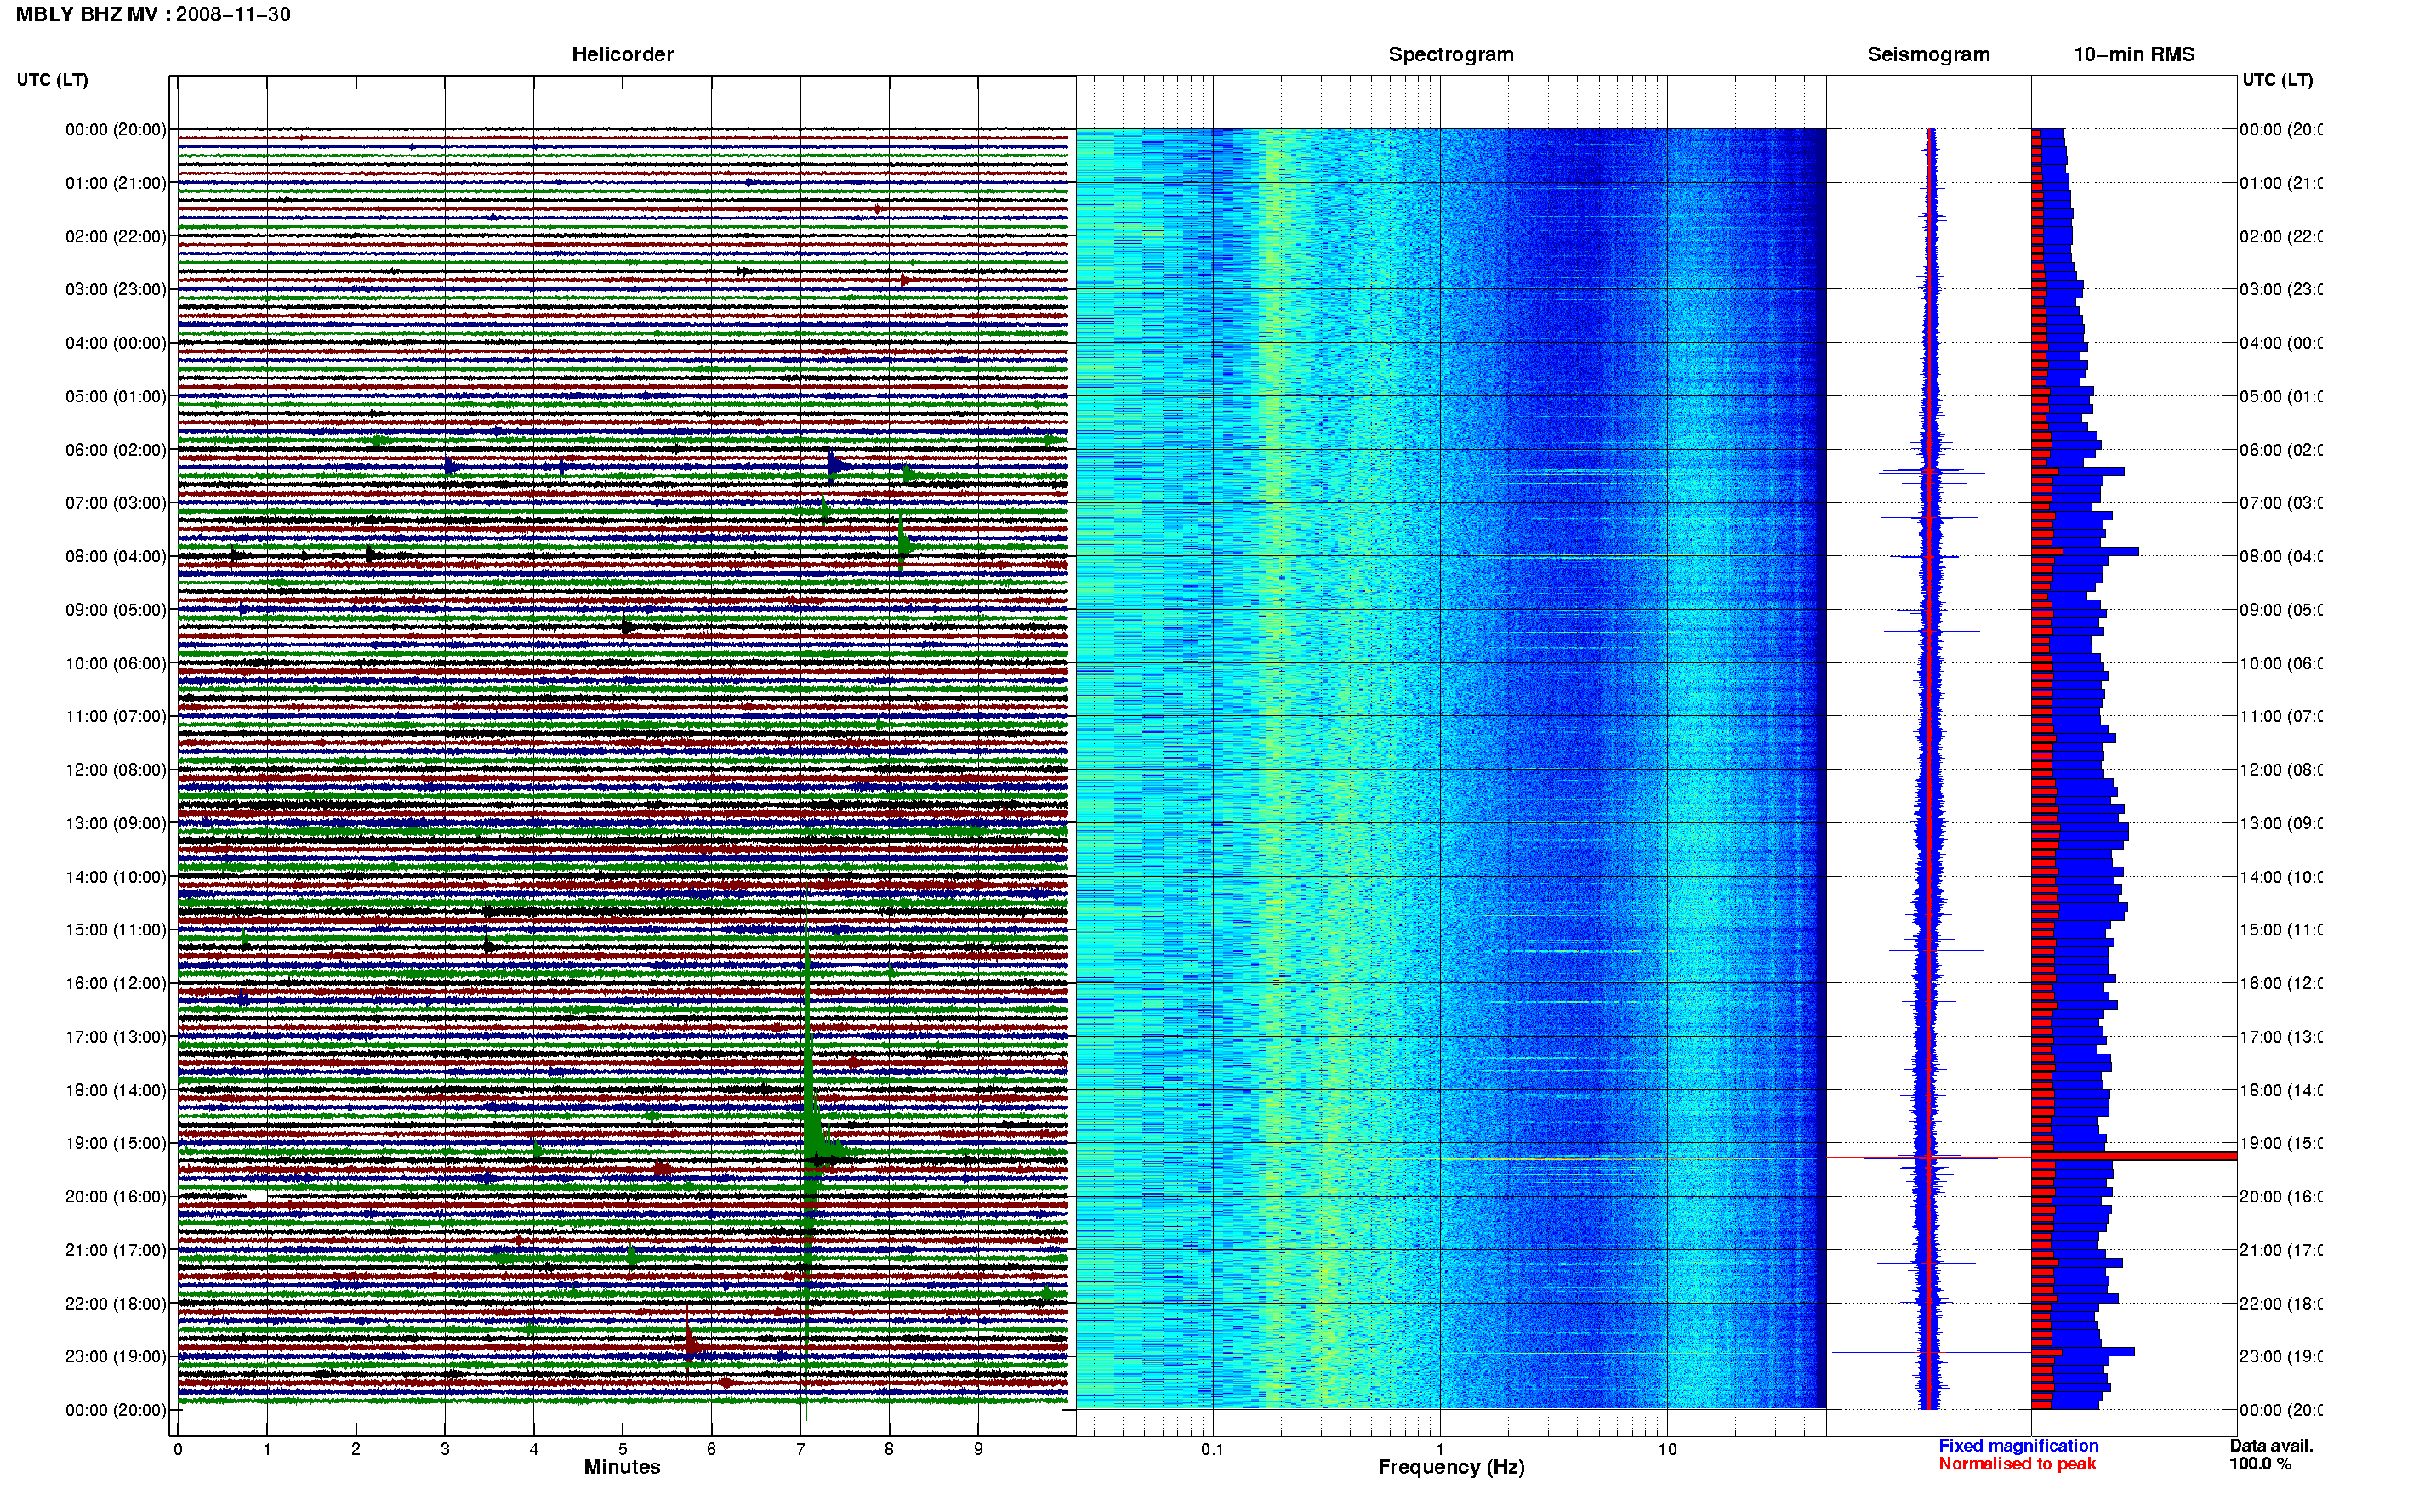Click left time label '12:00 (08:00)'
Image resolution: width=2419 pixels, height=1512 pixels.
pos(116,770)
